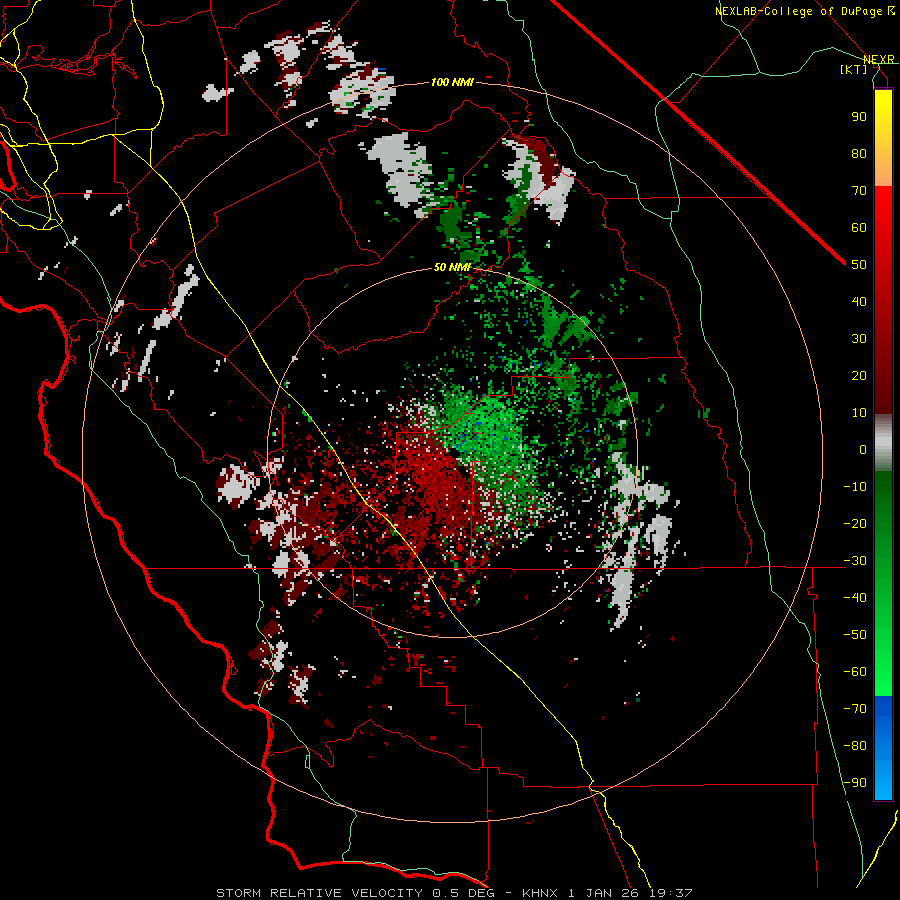Pick the light blue segment near -90
The height and width of the screenshot is (900, 900).
tap(883, 781)
